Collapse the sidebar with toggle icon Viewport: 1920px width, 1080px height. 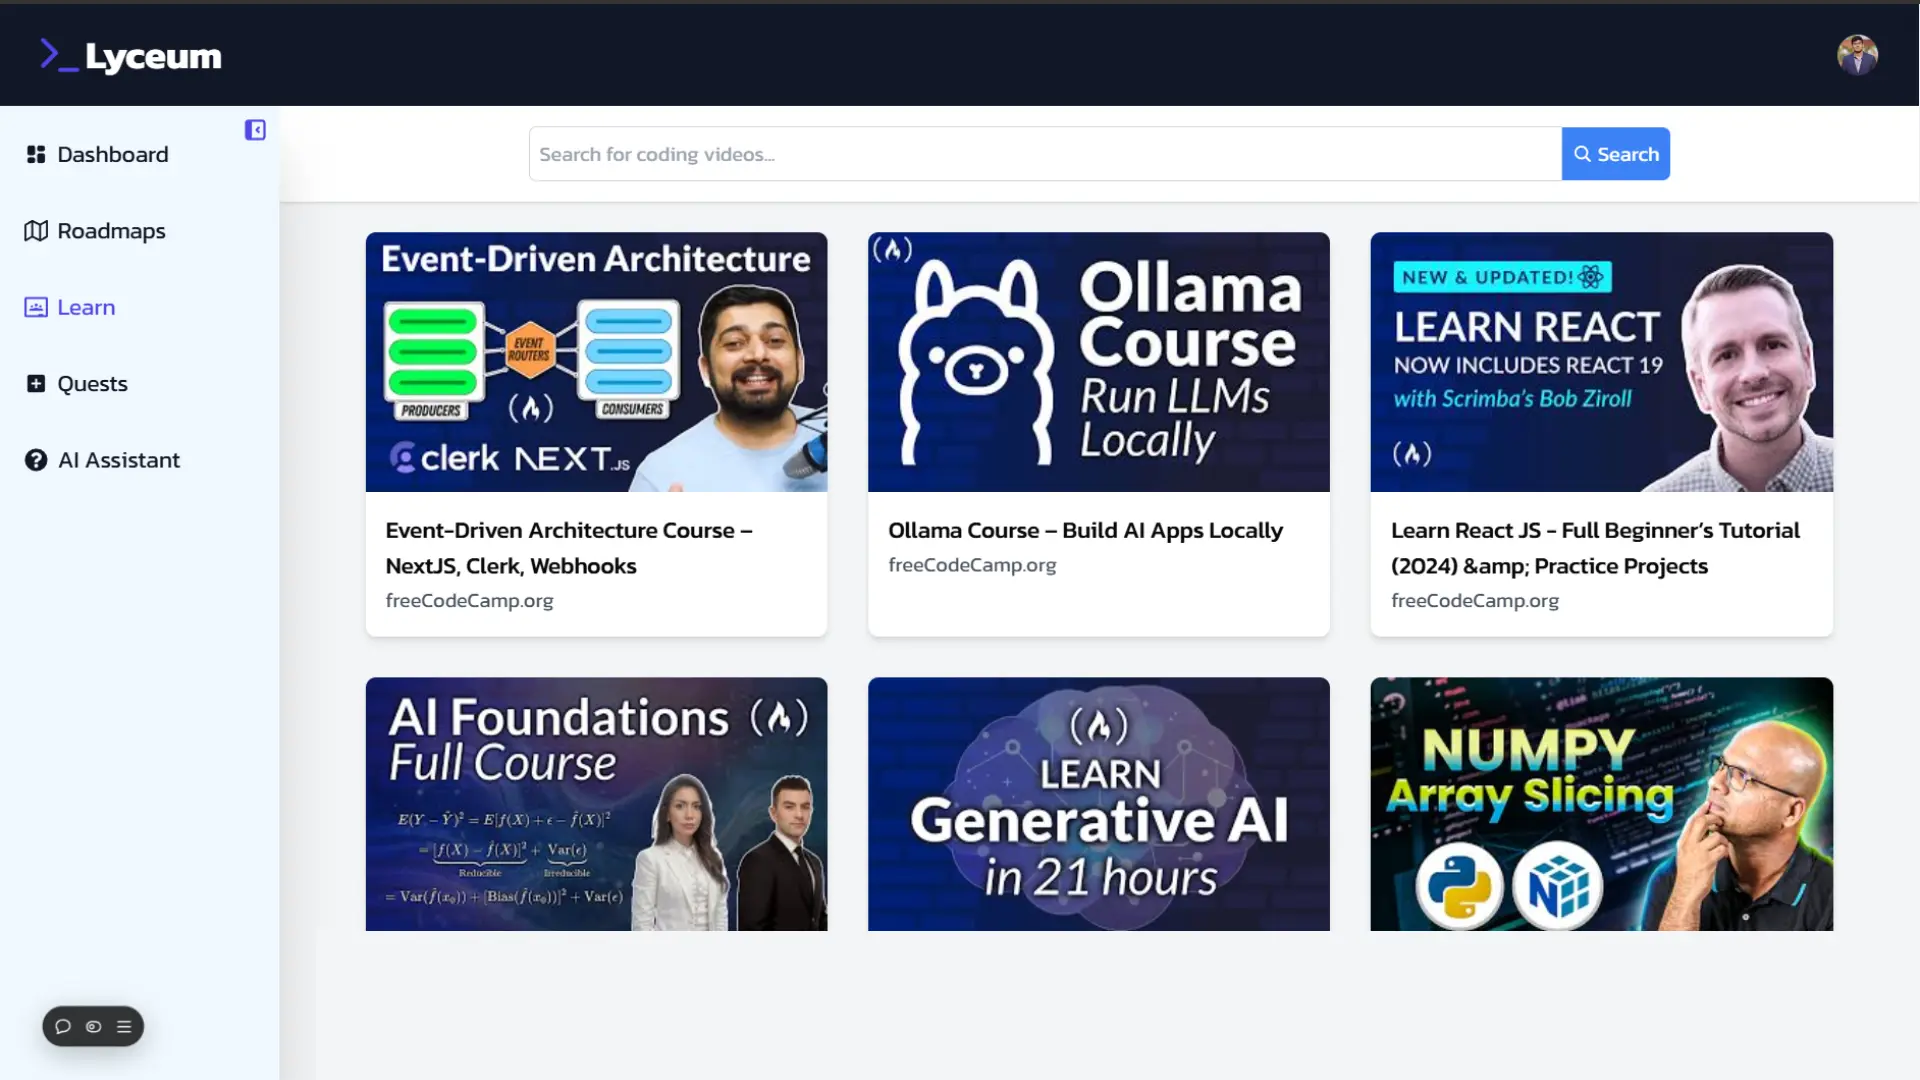[255, 130]
